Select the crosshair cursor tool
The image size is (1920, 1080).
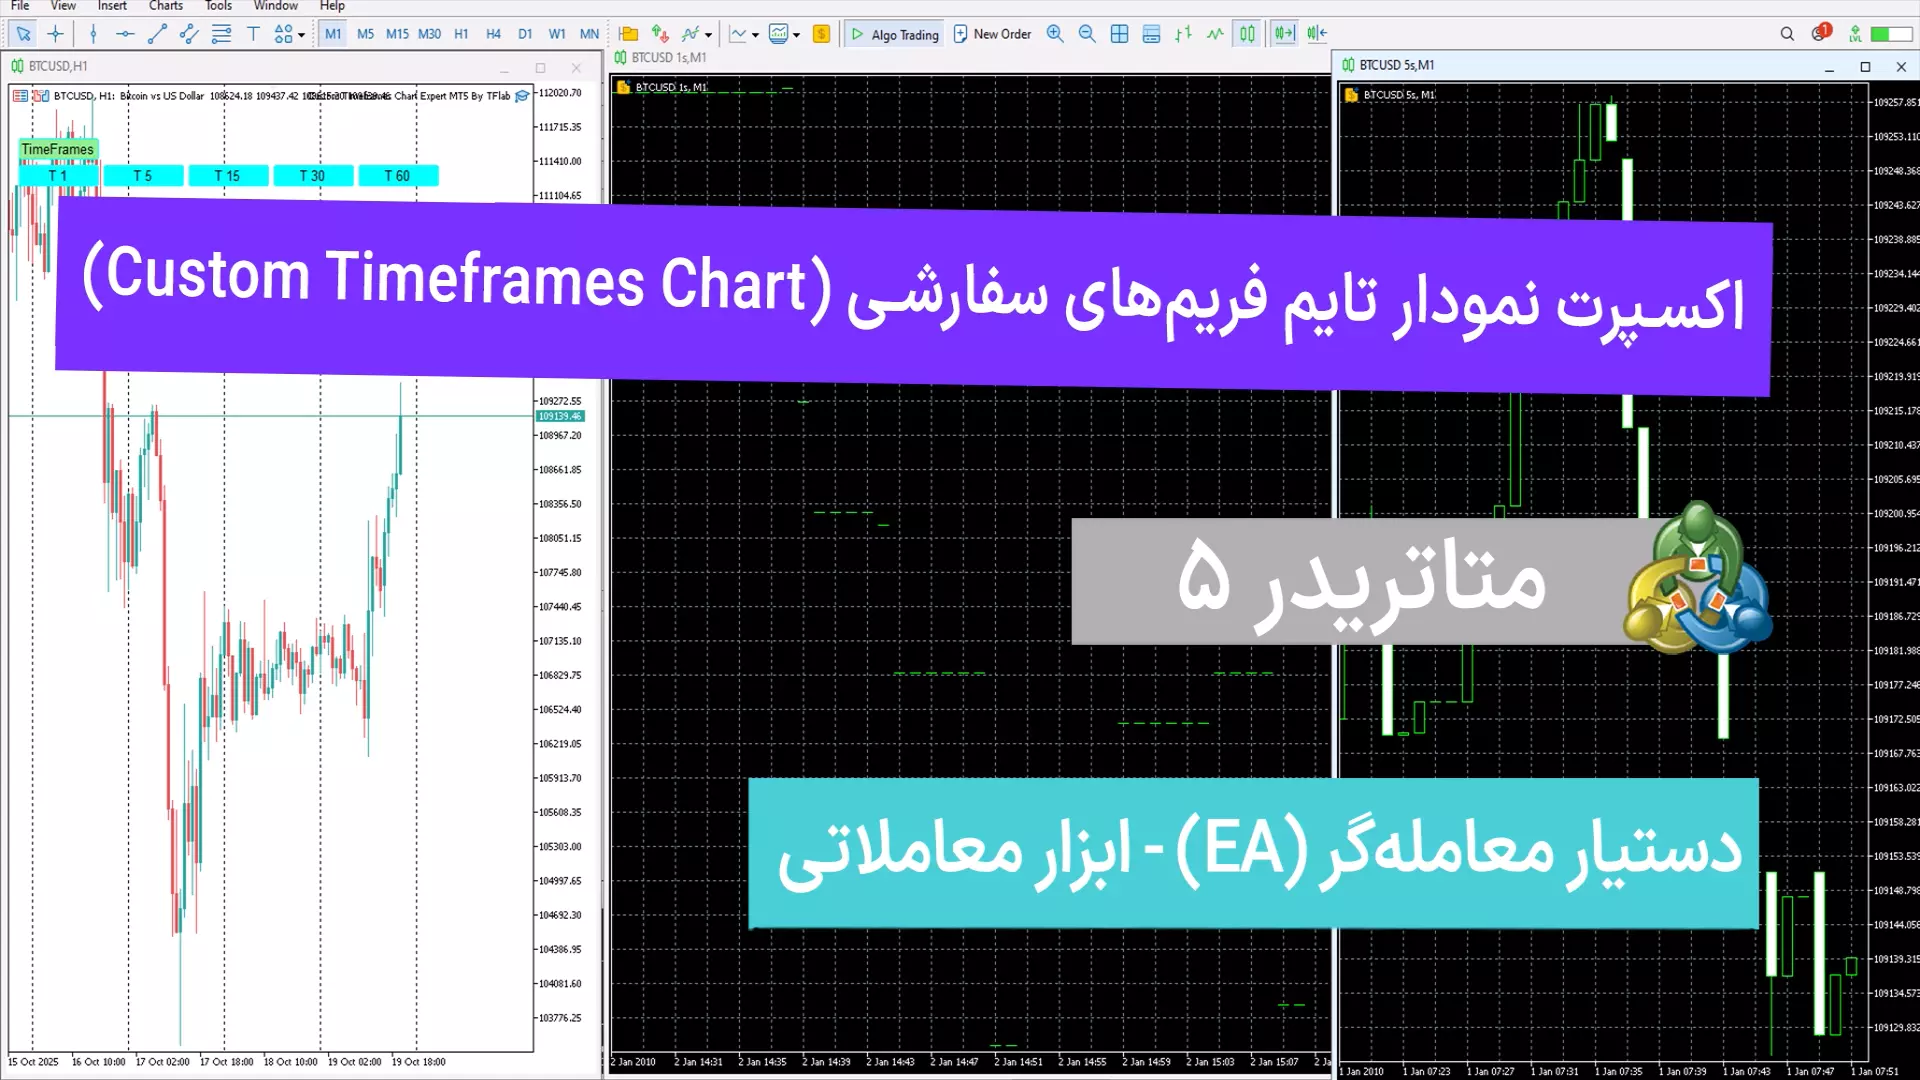point(55,34)
